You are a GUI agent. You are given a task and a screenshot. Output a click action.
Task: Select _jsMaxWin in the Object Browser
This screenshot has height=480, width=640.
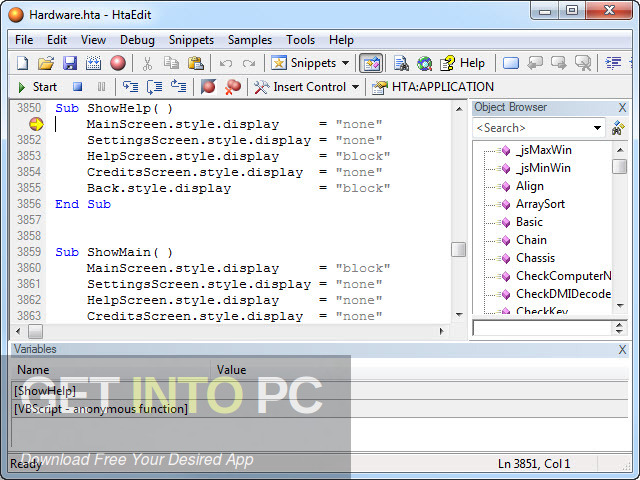(x=543, y=150)
